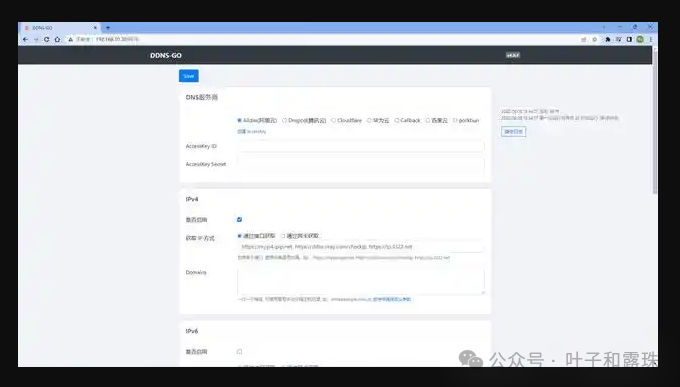The width and height of the screenshot is (680, 387).
Task: Click the DDNS-GO header title
Action: (x=166, y=56)
